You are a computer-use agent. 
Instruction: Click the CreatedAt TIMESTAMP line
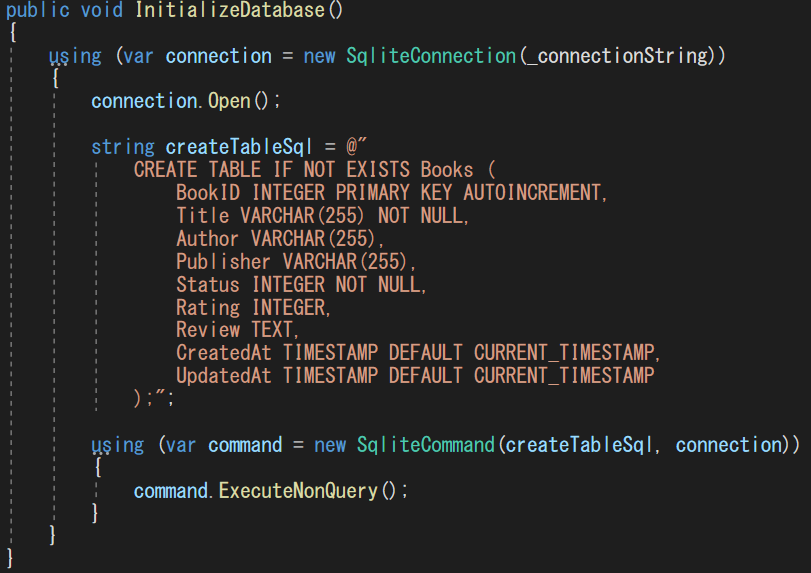[x=419, y=353]
